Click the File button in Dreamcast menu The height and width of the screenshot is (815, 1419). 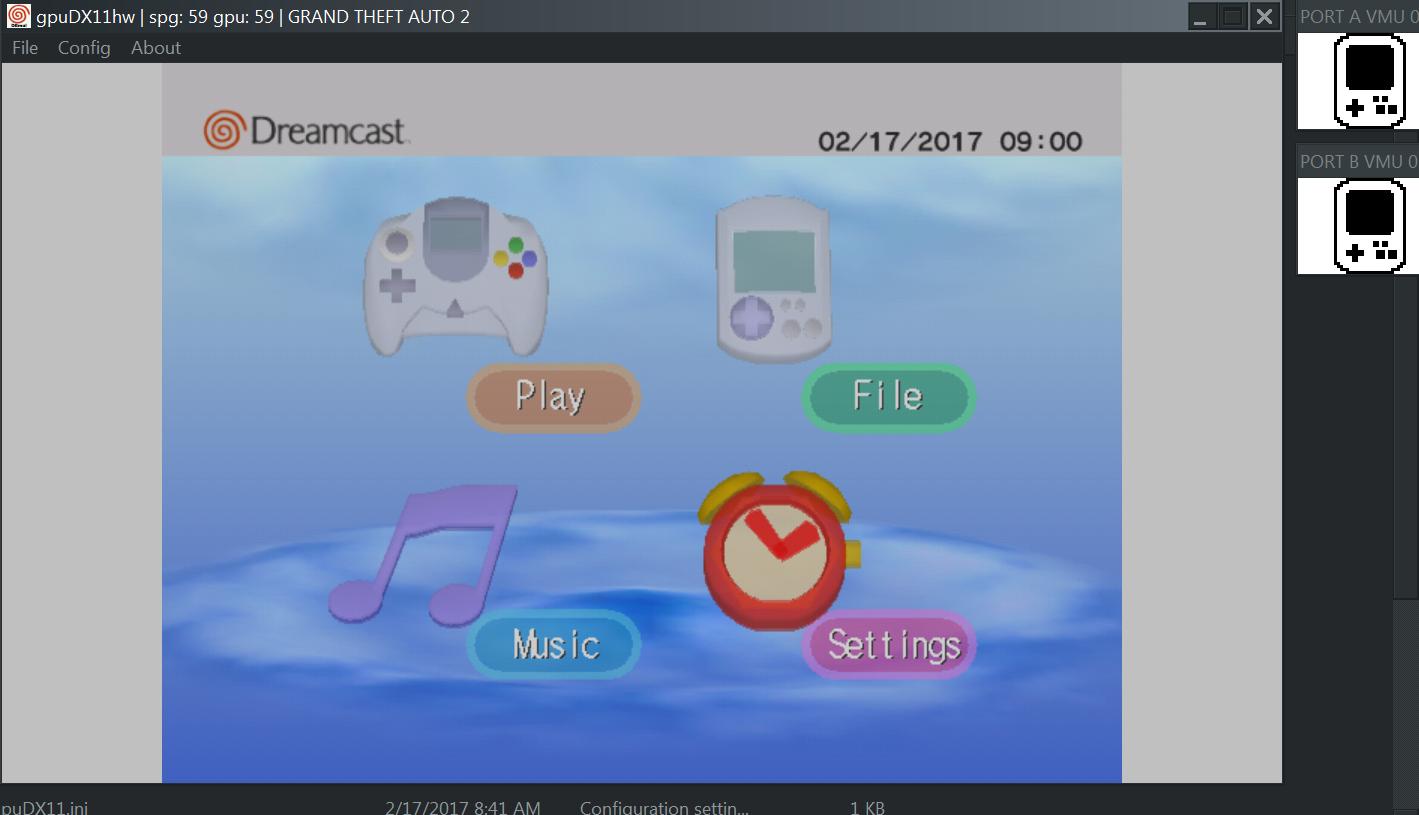(888, 396)
